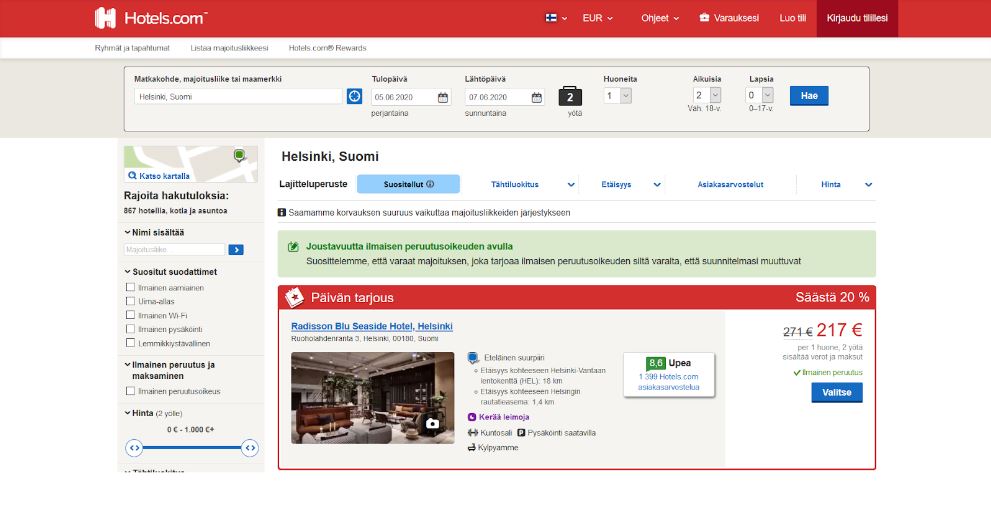Click the maximum price slider handle
Viewport: 991px width, 513px height.
(x=250, y=448)
